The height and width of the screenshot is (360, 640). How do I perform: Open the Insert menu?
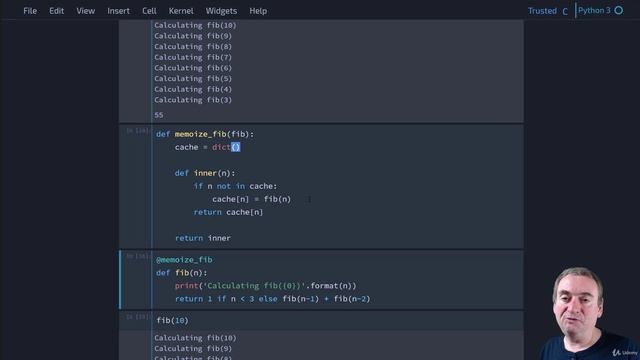click(x=118, y=11)
